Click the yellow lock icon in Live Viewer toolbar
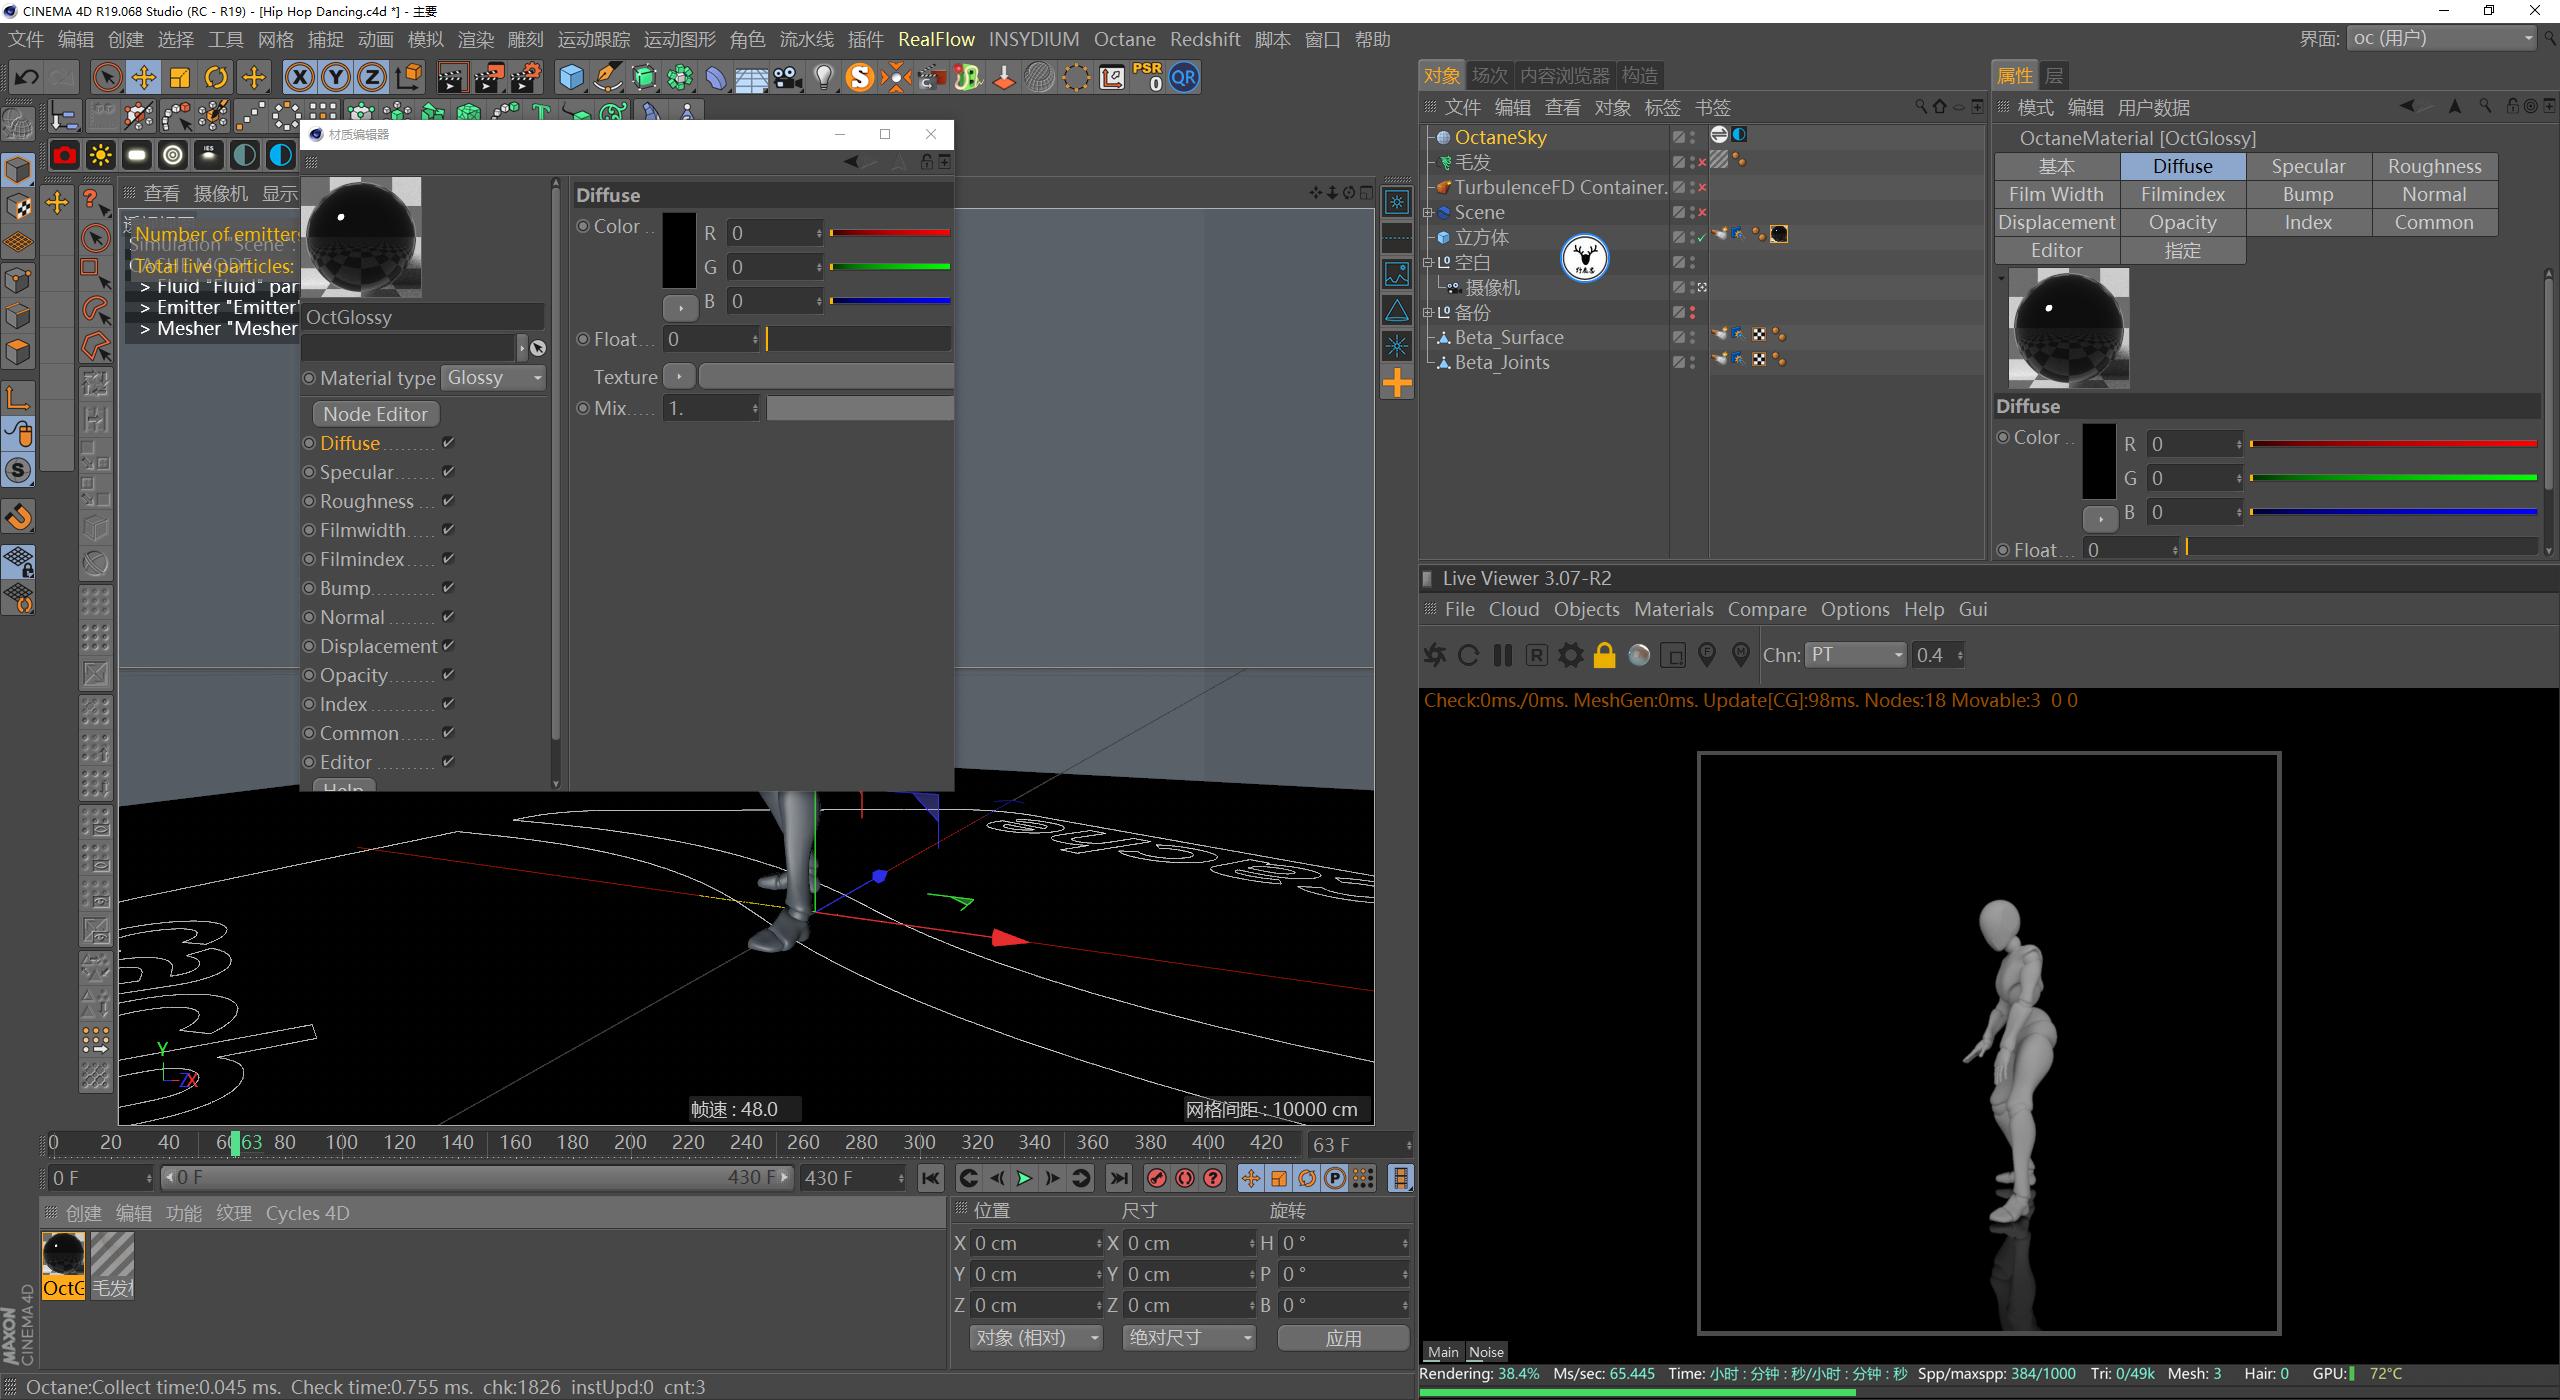 coord(1604,655)
